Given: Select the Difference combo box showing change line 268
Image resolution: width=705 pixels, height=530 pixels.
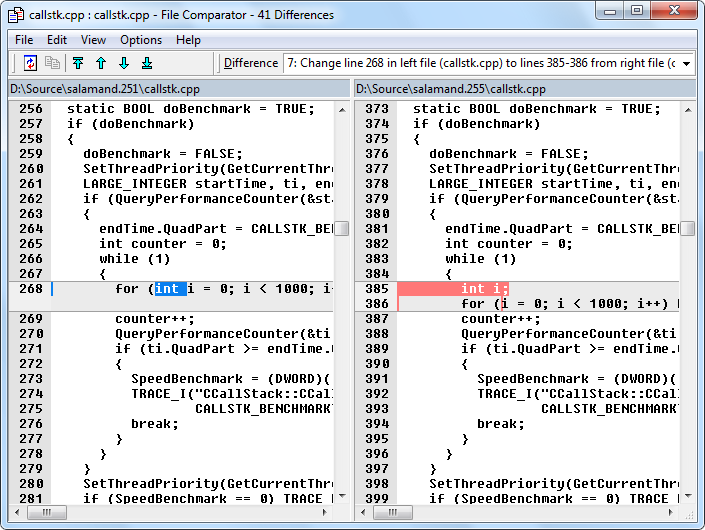Looking at the screenshot, I should point(489,63).
